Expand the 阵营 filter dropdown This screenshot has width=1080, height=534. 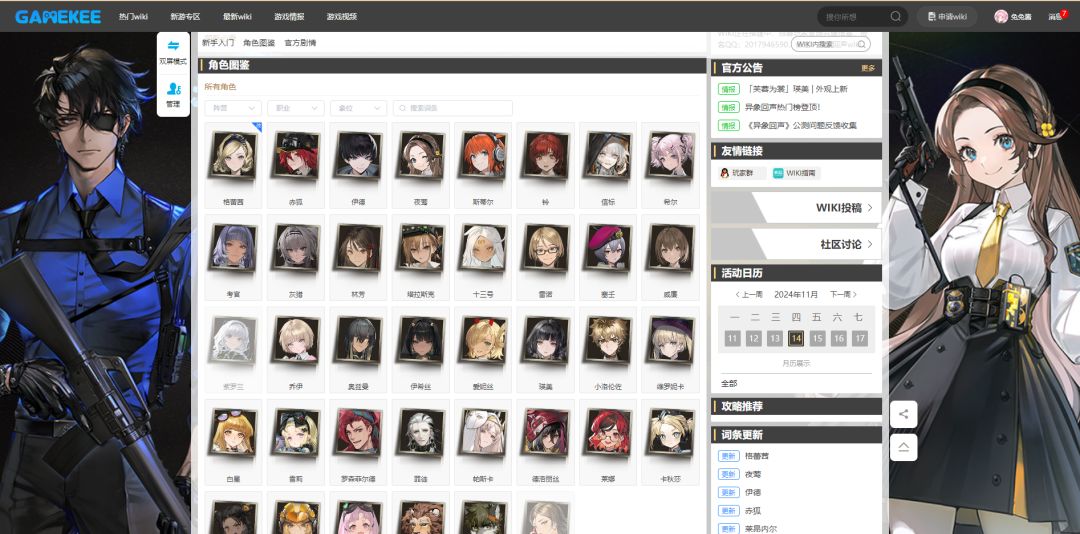click(233, 108)
